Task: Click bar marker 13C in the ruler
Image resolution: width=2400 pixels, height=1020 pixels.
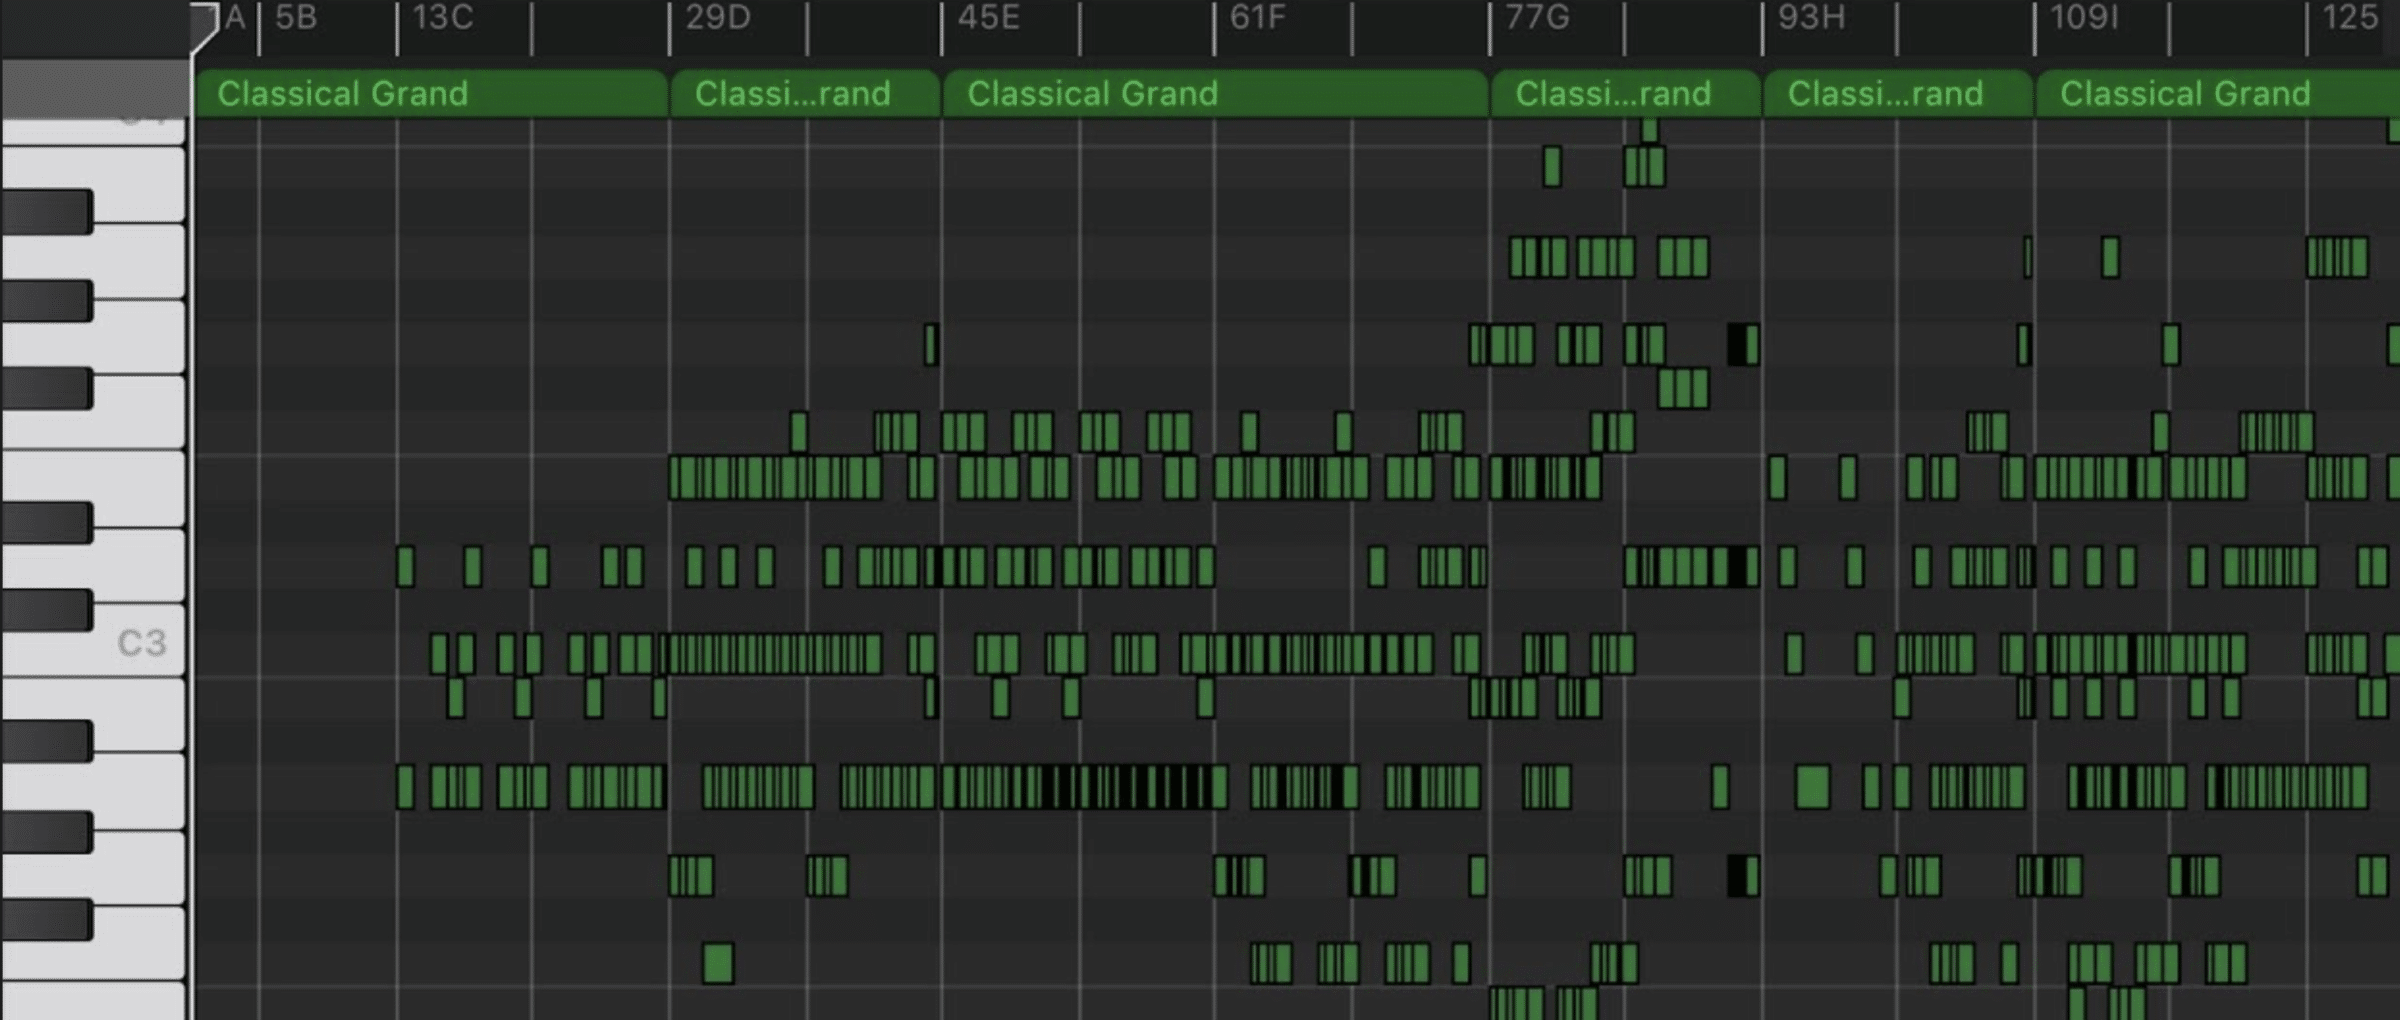Action: pos(443,18)
